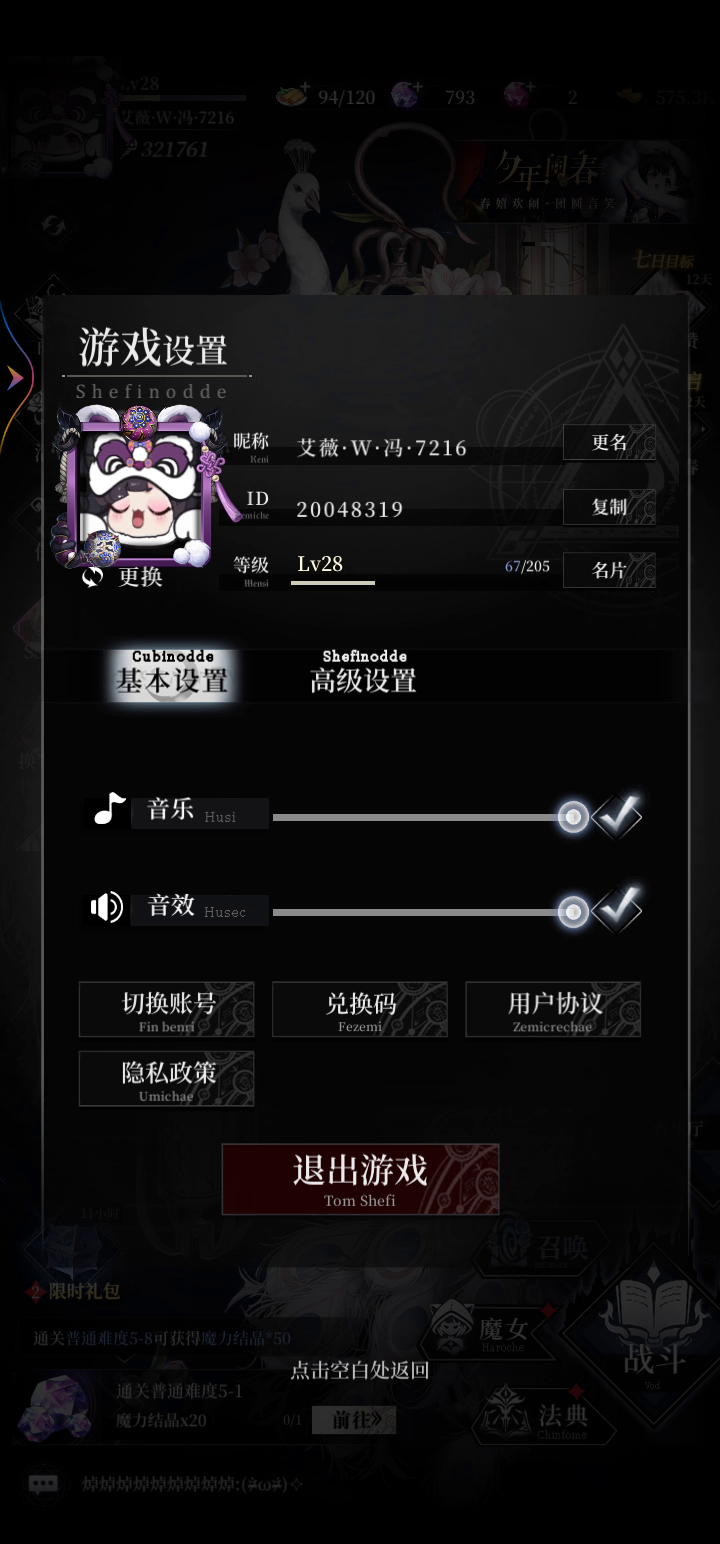
Task: Click the chat bubble icon
Action: point(43,1484)
